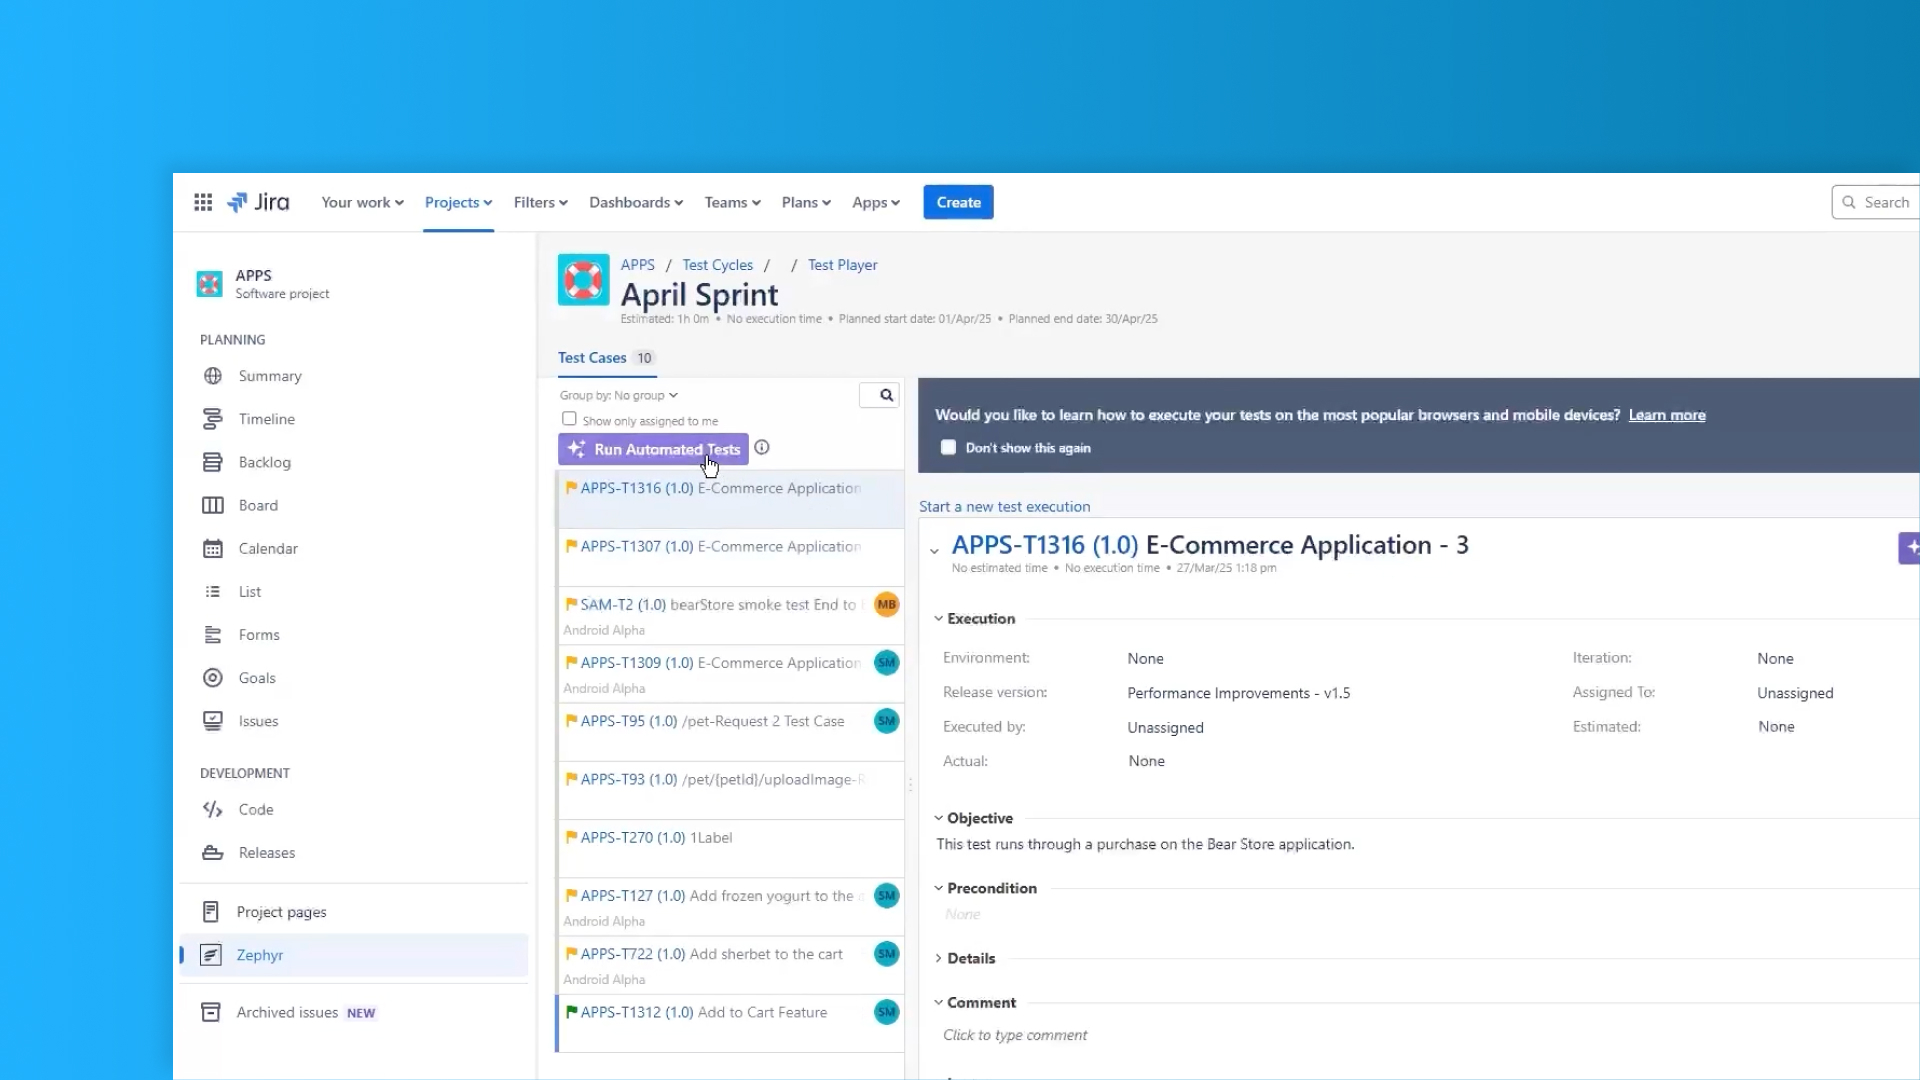This screenshot has width=1920, height=1080.
Task: Open the List view
Action: click(249, 591)
